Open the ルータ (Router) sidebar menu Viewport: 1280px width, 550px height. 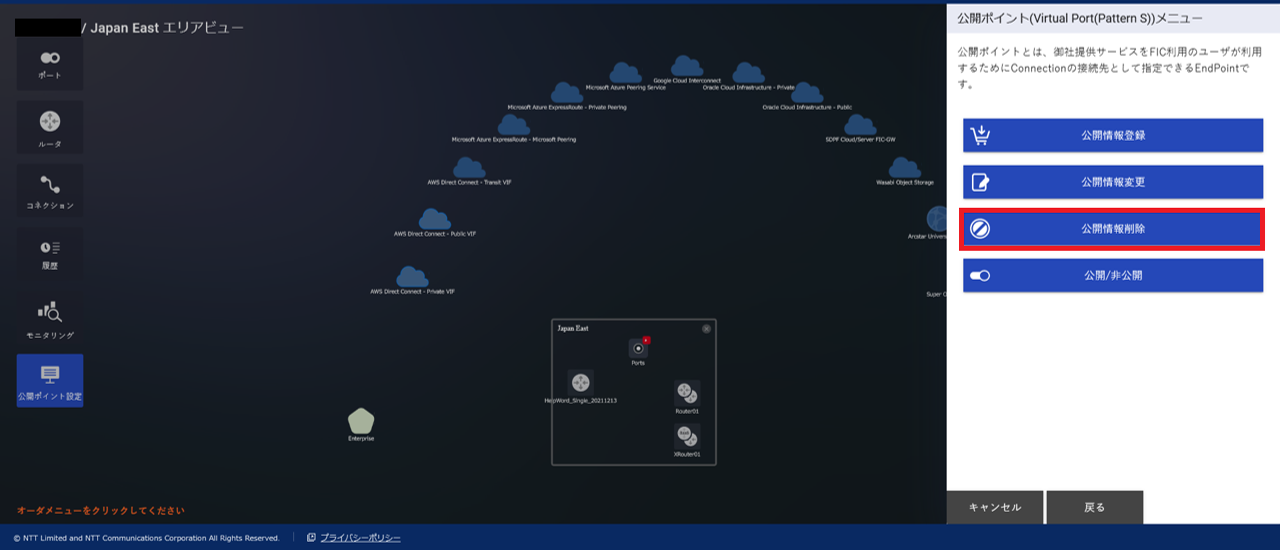50,127
